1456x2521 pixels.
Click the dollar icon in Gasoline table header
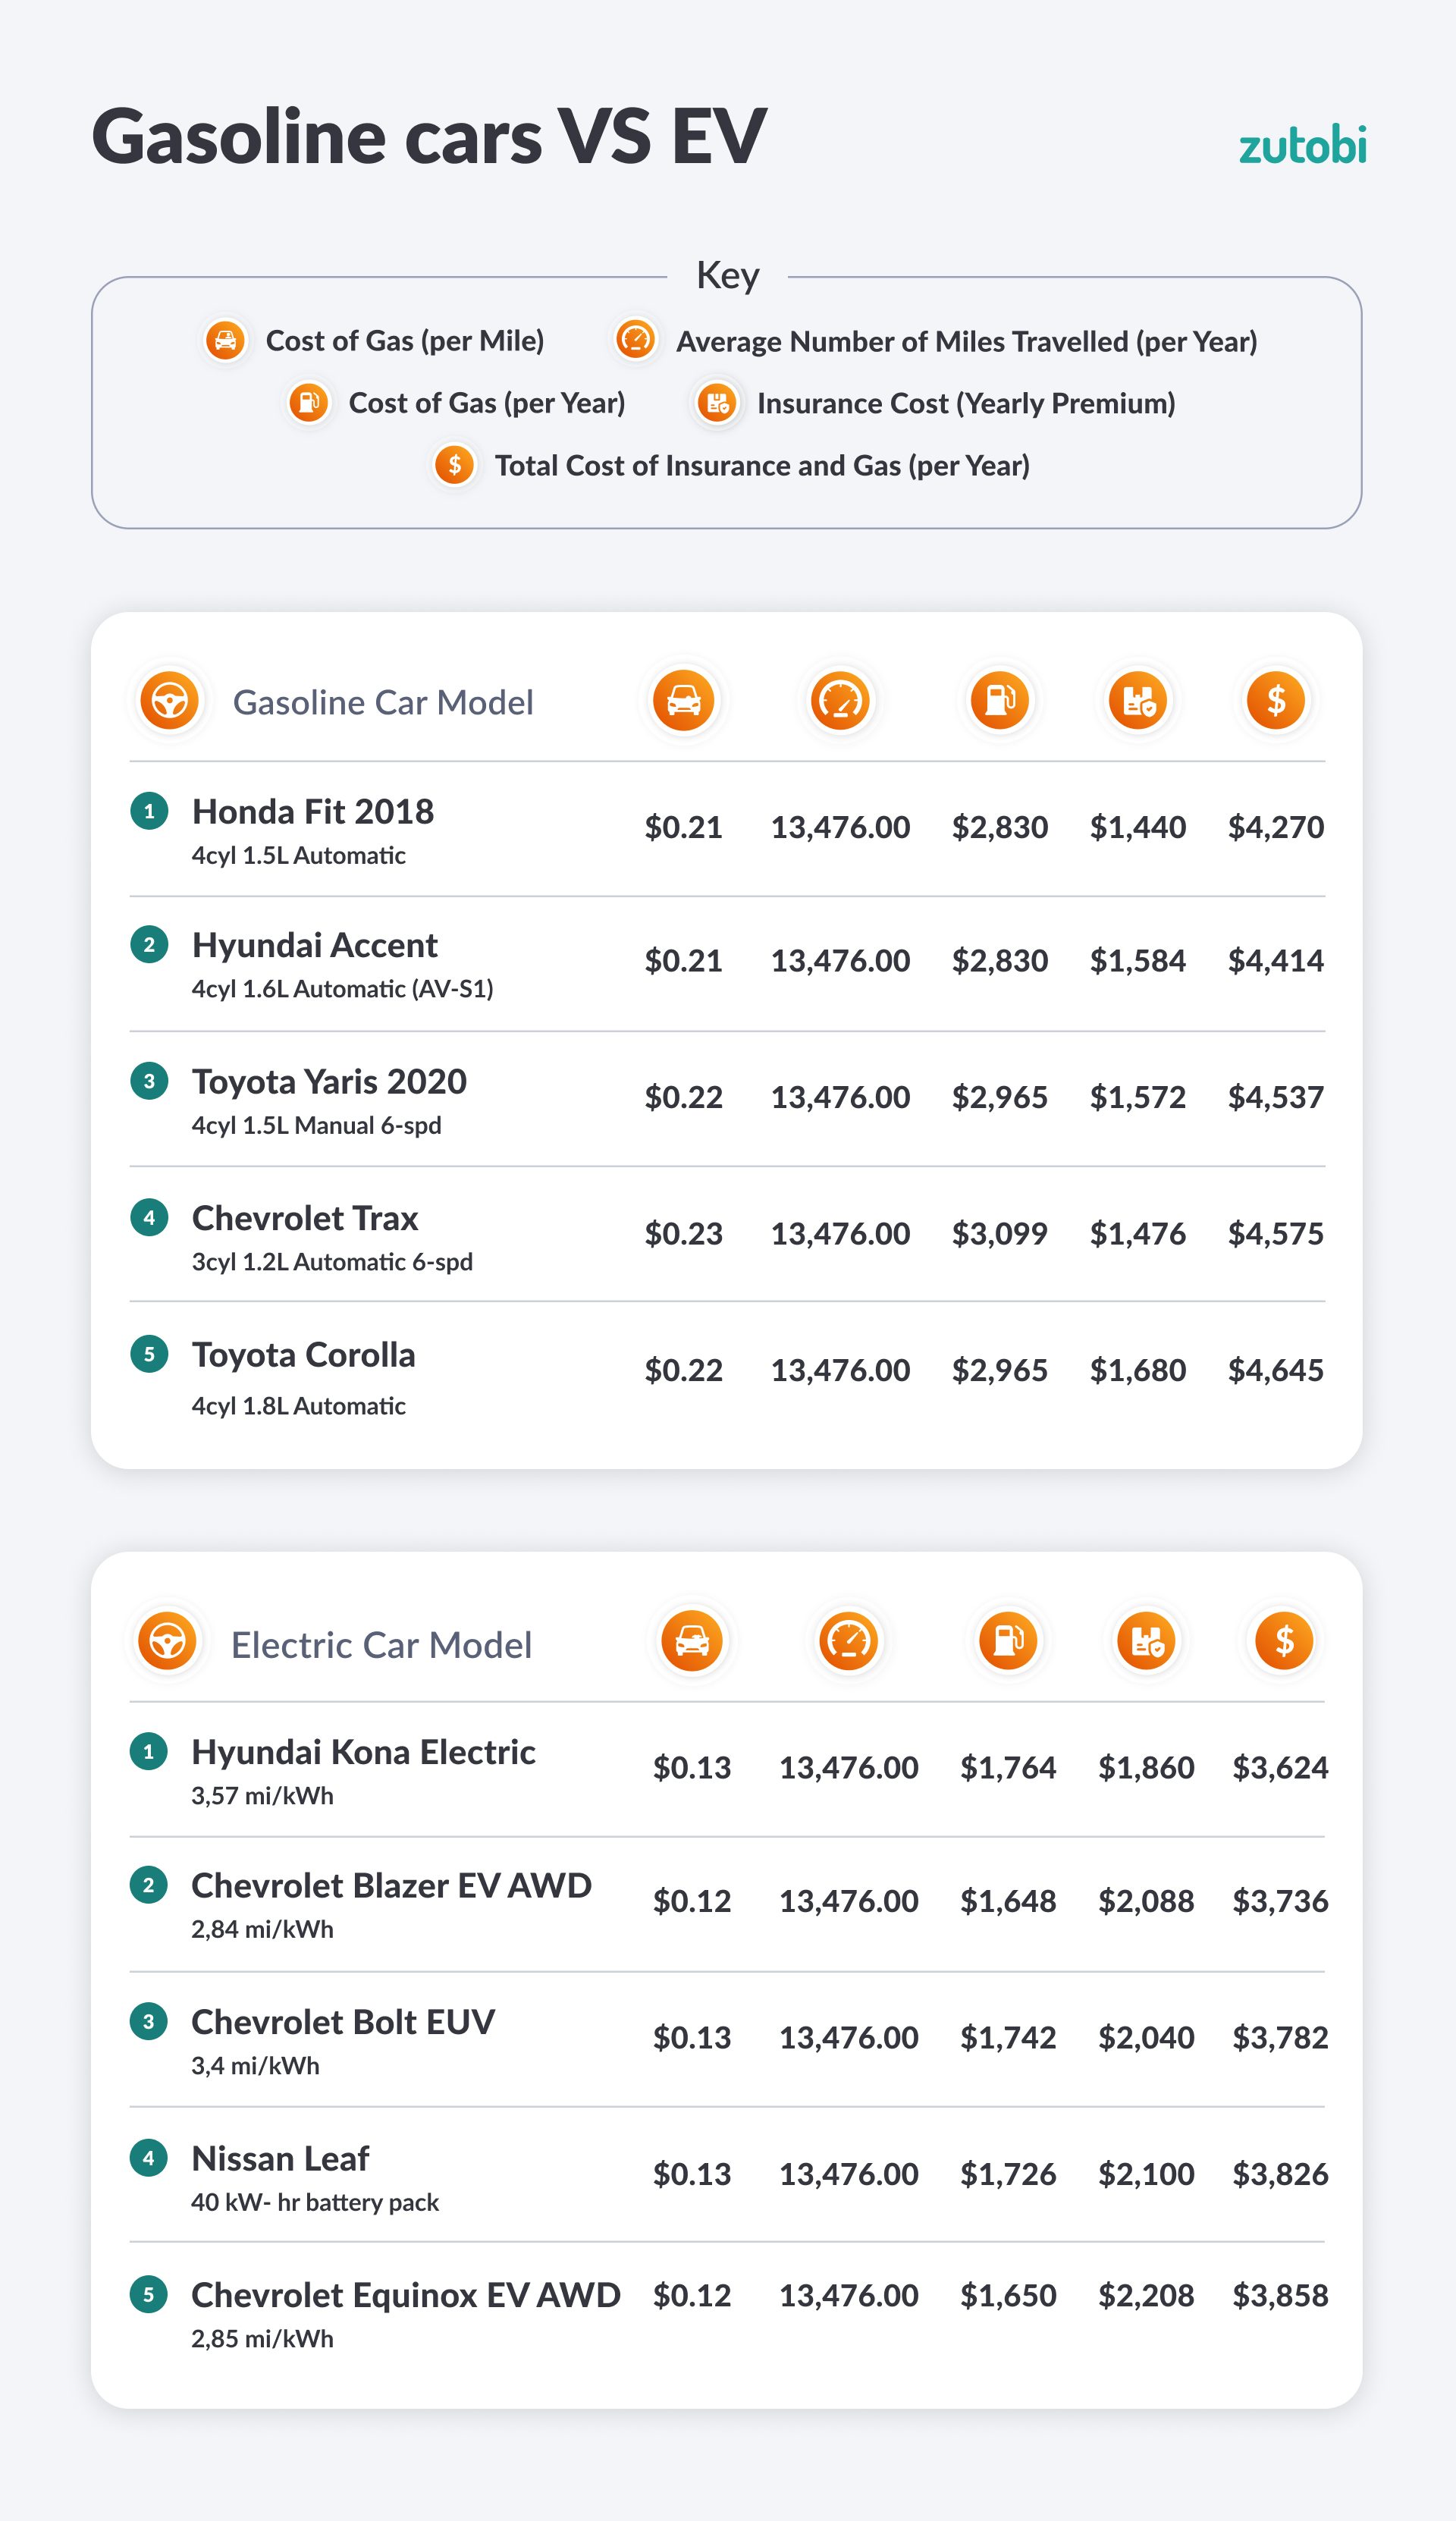click(x=1276, y=700)
